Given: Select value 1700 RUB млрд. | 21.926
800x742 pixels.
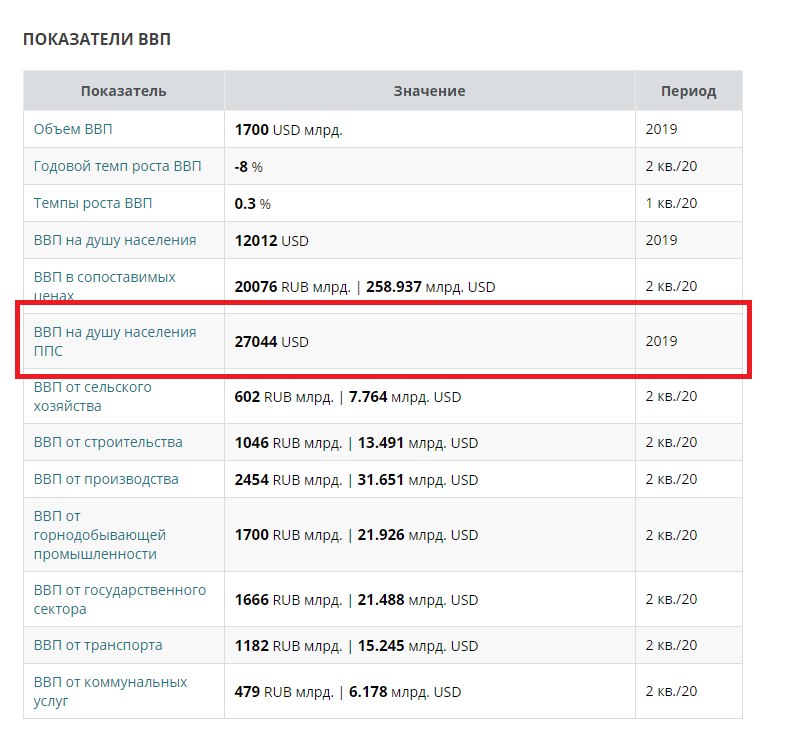Looking at the screenshot, I should (x=319, y=535).
